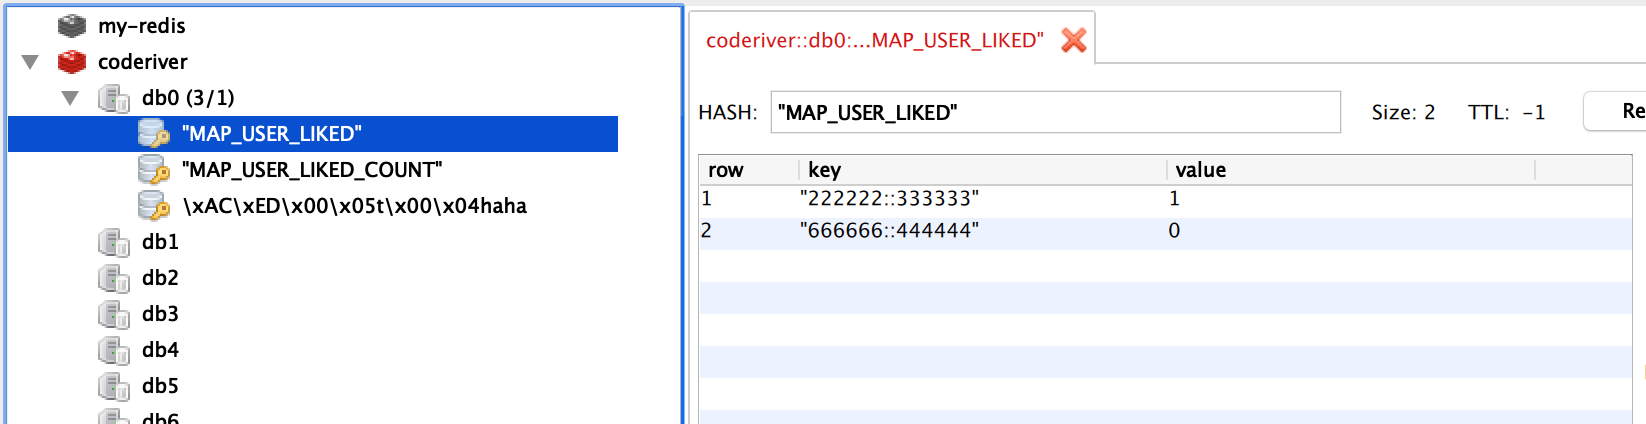Select db0 (3/1) in the tree
The image size is (1646, 424).
click(x=188, y=98)
